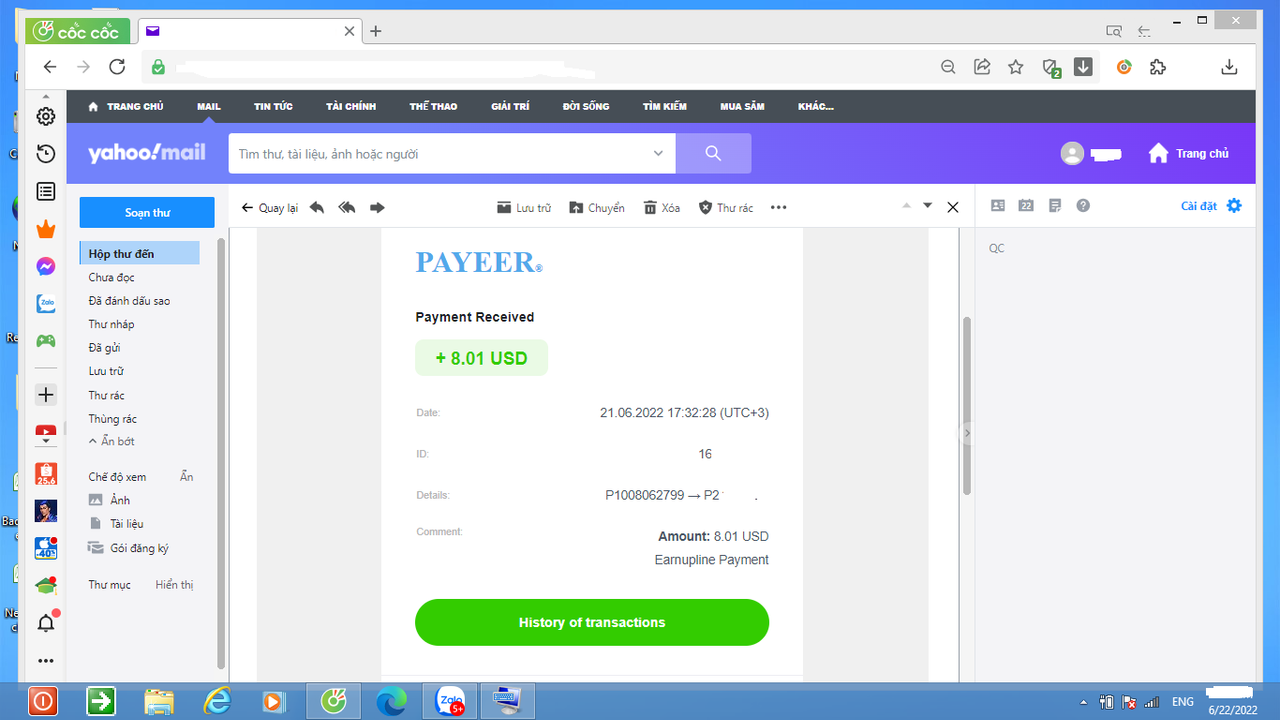Reload the page
This screenshot has width=1280, height=720.
click(117, 67)
